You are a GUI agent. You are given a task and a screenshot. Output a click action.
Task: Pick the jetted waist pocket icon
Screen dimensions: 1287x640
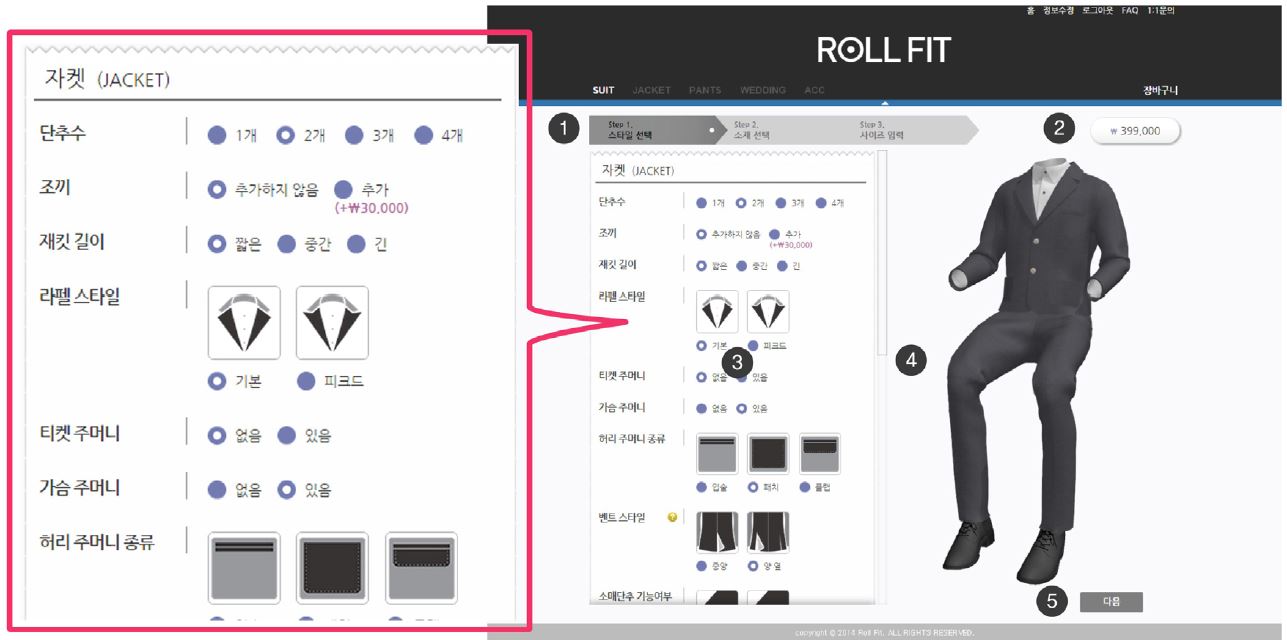pos(717,454)
